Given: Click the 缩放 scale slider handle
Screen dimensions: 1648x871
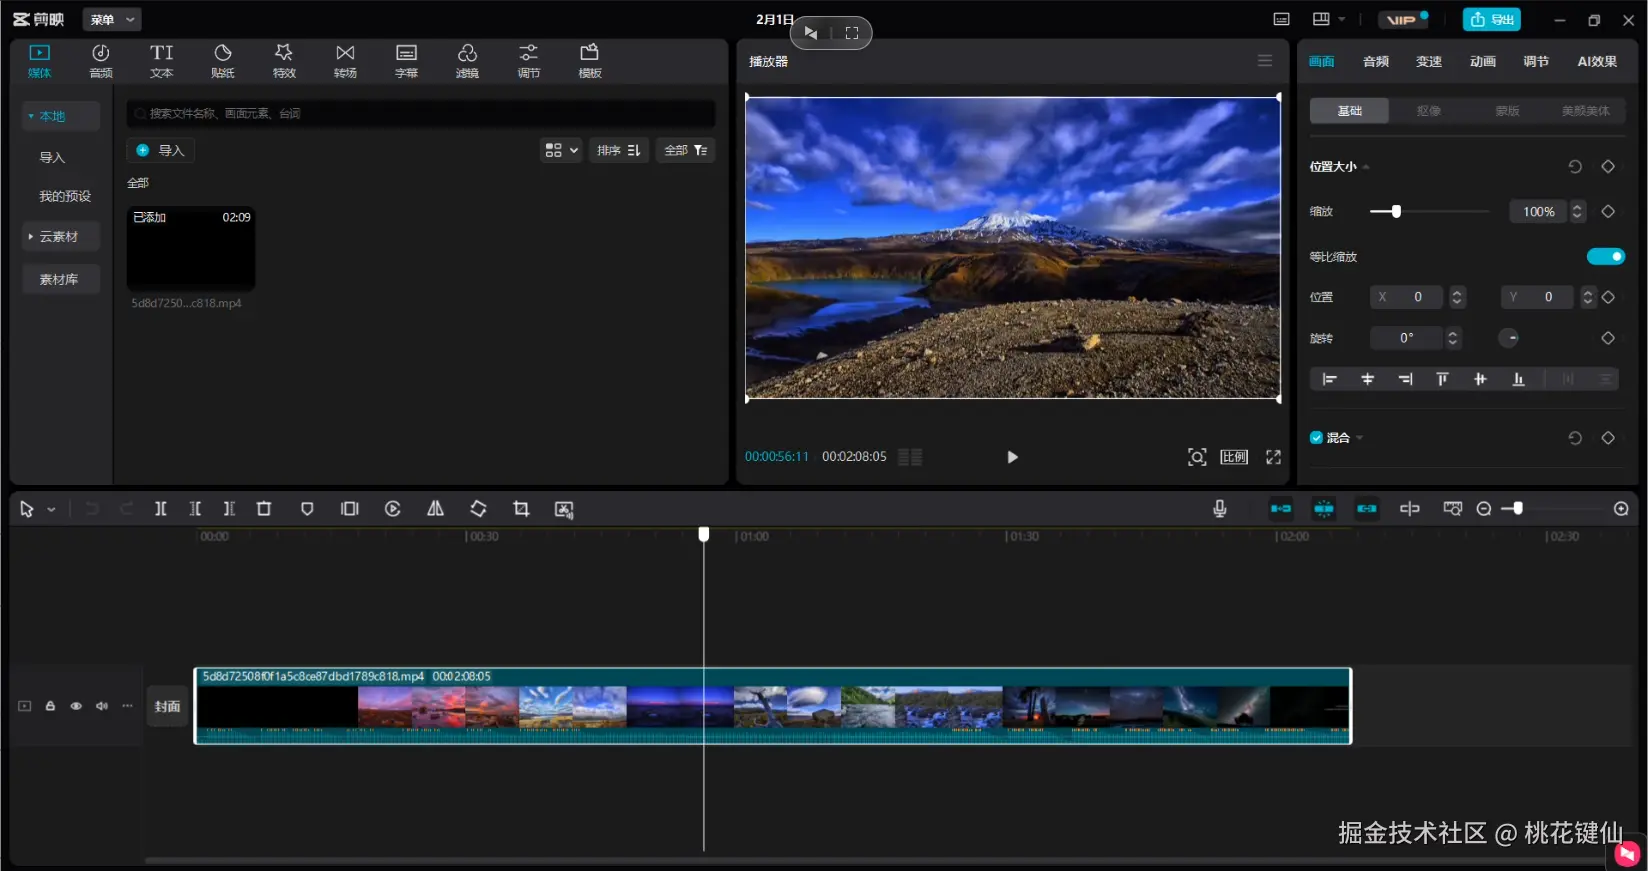Looking at the screenshot, I should click(1396, 211).
